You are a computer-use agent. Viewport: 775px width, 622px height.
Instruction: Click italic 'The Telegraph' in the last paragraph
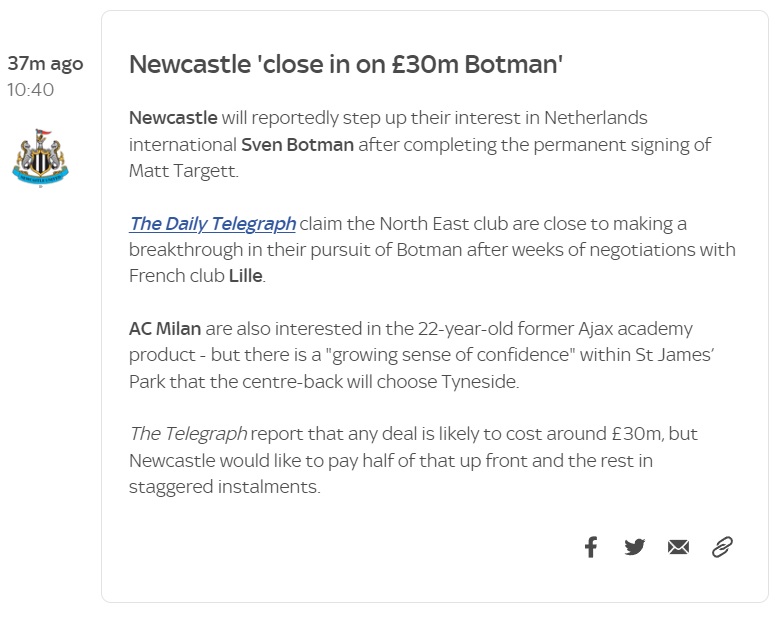pos(187,434)
